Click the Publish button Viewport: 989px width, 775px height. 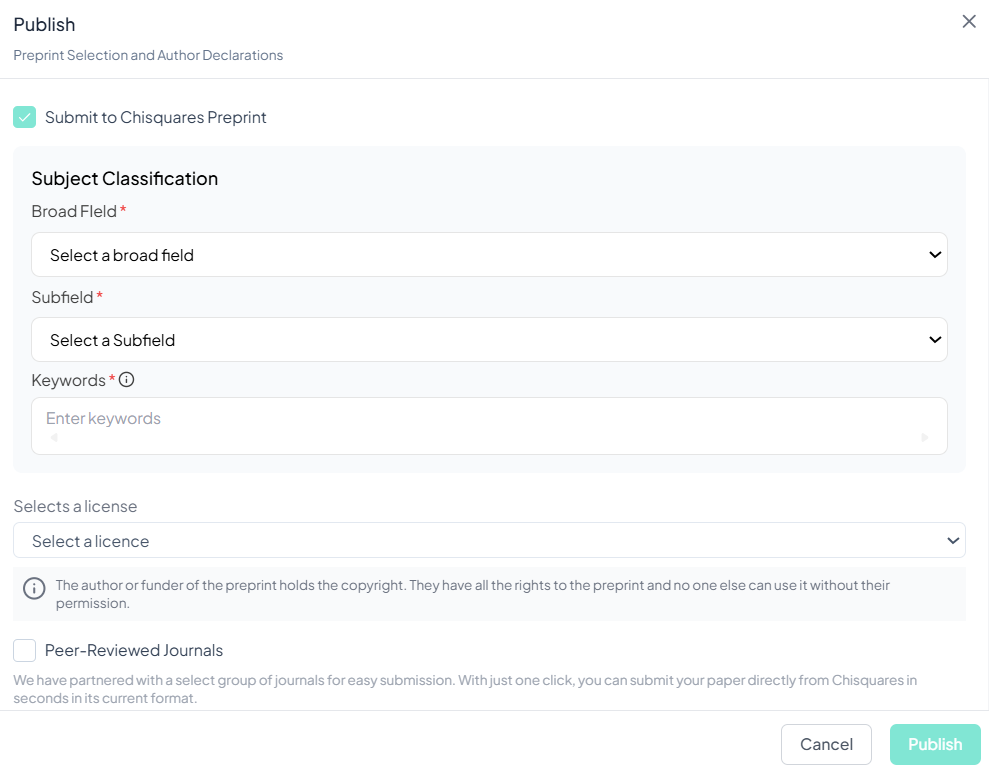tap(934, 744)
